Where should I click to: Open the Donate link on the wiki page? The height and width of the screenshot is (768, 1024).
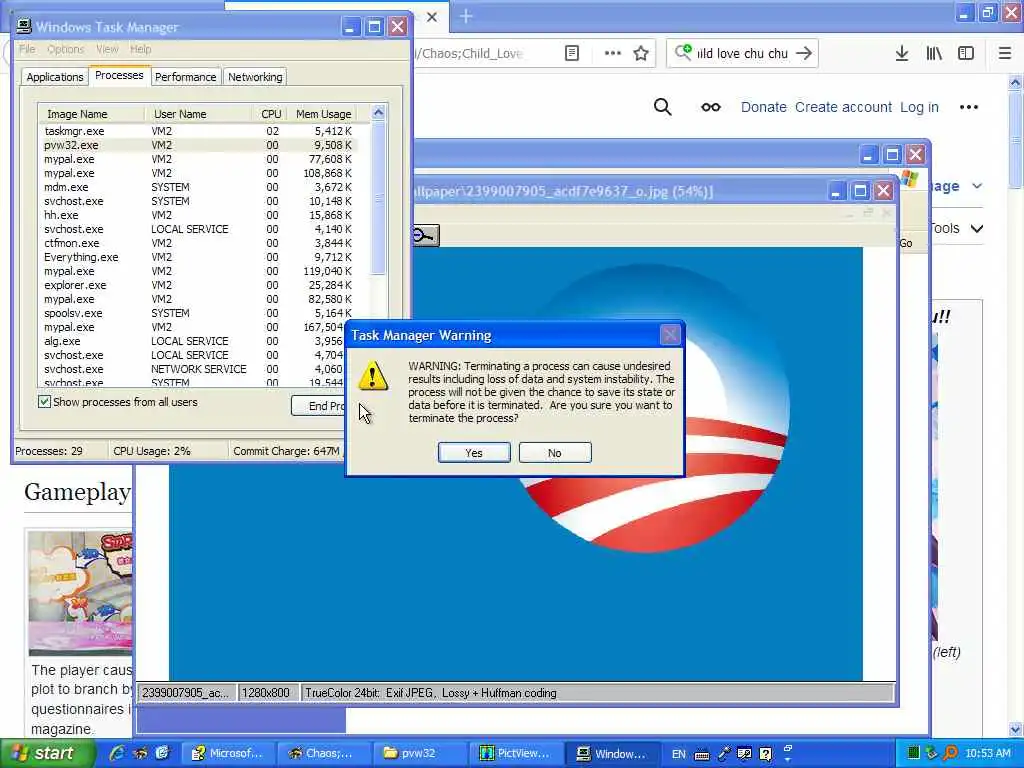click(x=763, y=107)
